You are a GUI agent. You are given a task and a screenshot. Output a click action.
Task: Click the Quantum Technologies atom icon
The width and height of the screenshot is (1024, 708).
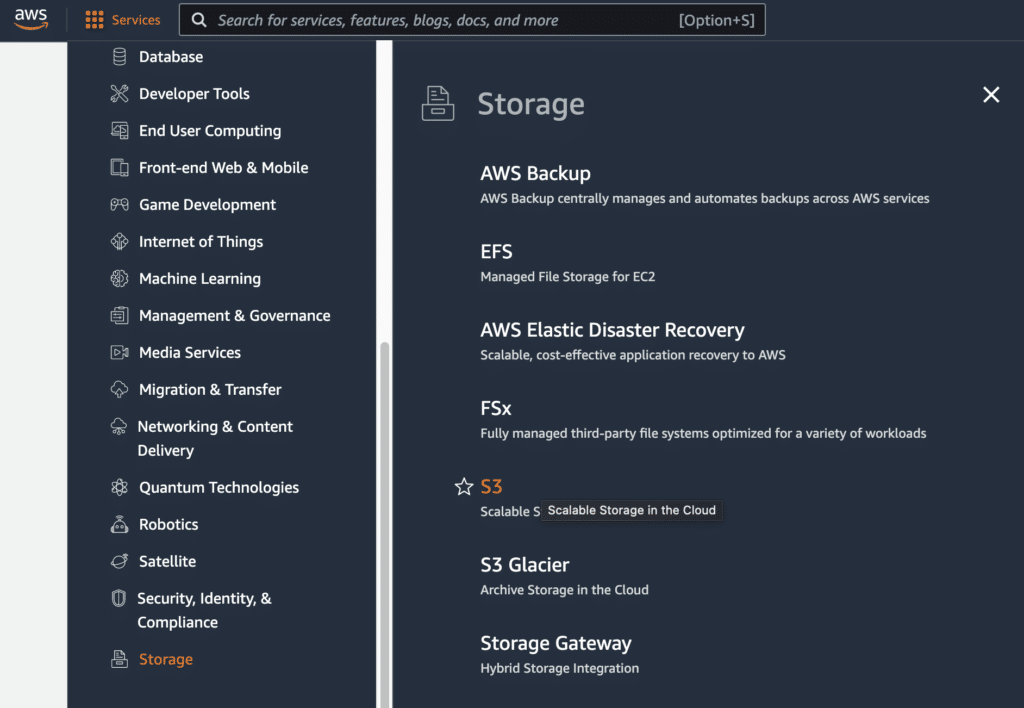point(120,488)
